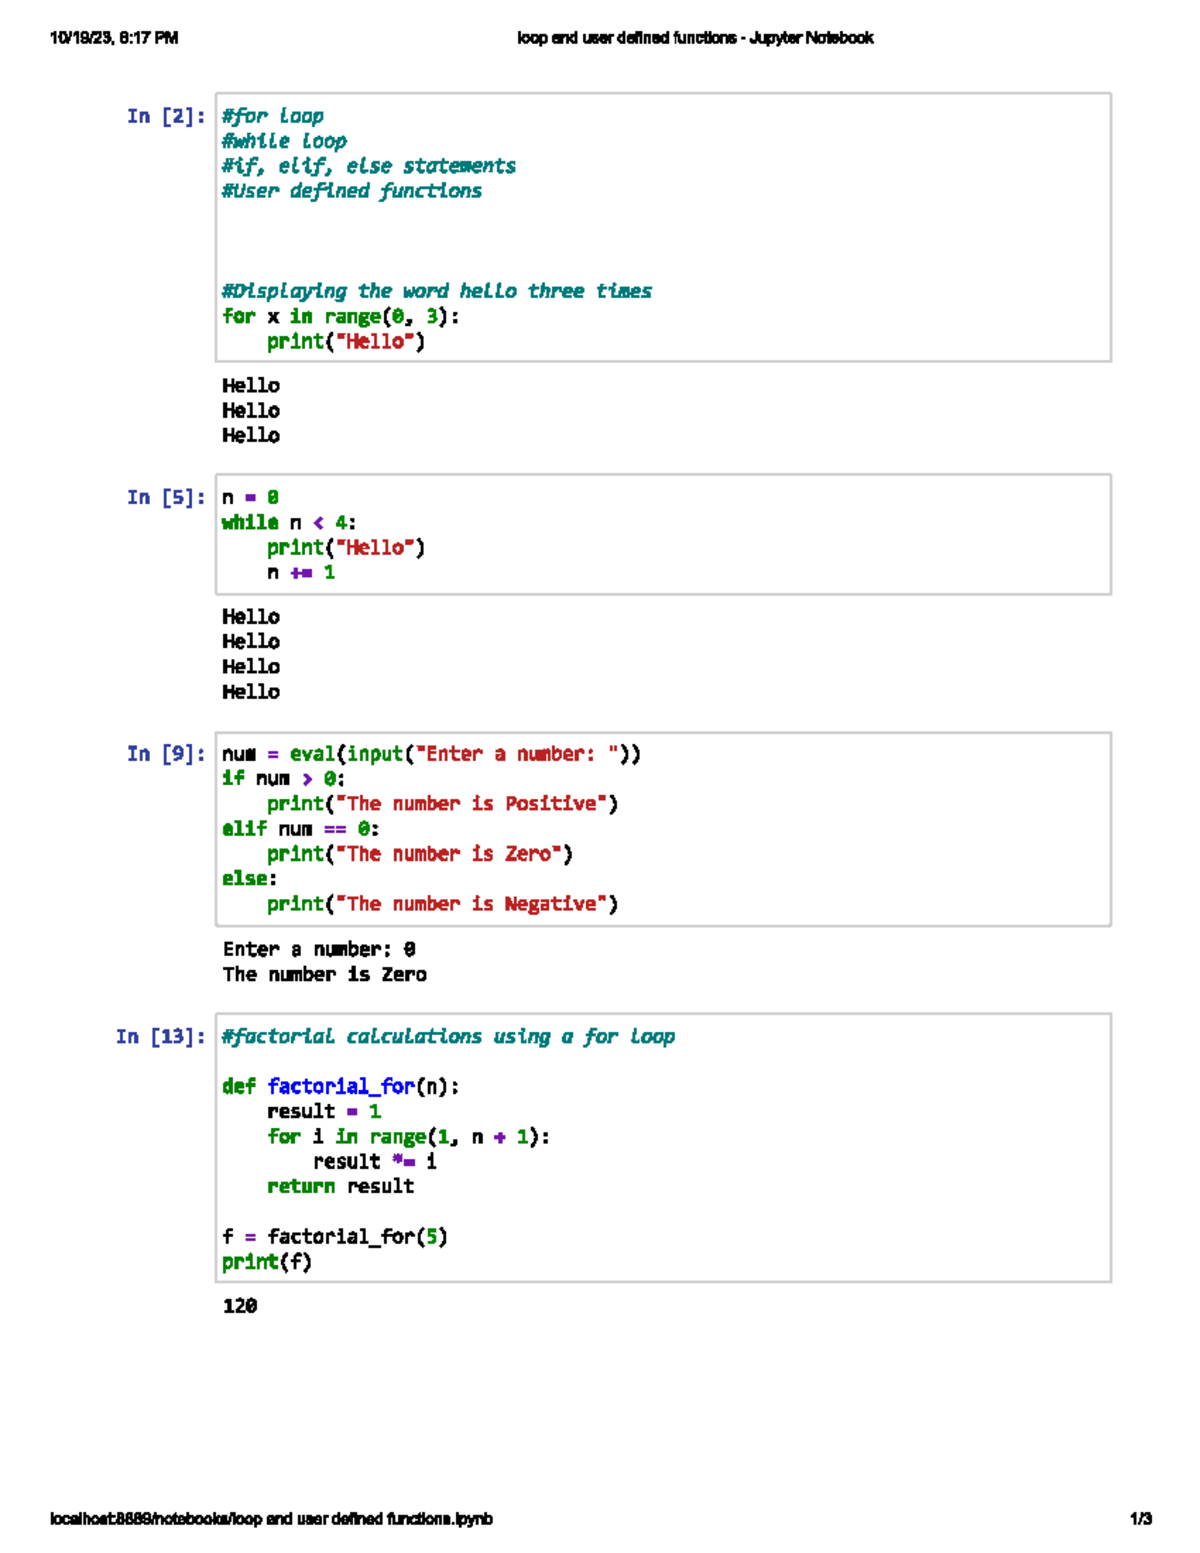Click the 'for i in range(1, n + 1):' line

click(x=408, y=1136)
